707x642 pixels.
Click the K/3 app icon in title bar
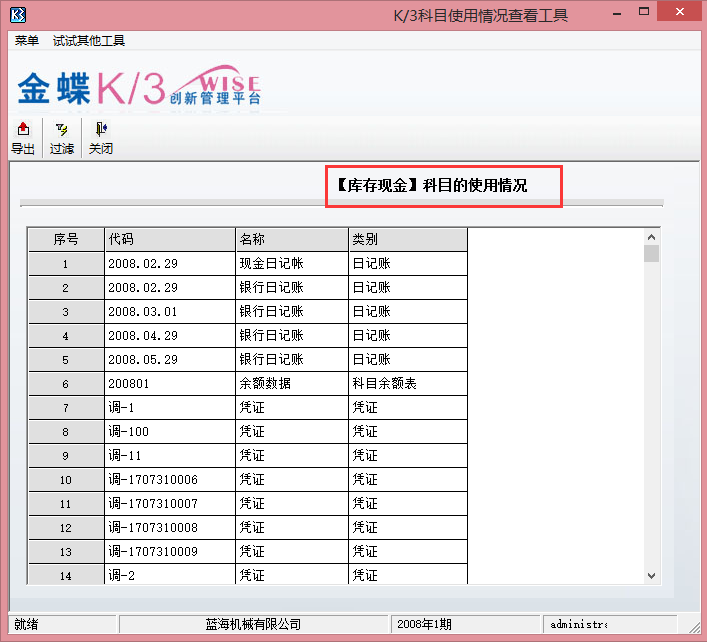[17, 14]
